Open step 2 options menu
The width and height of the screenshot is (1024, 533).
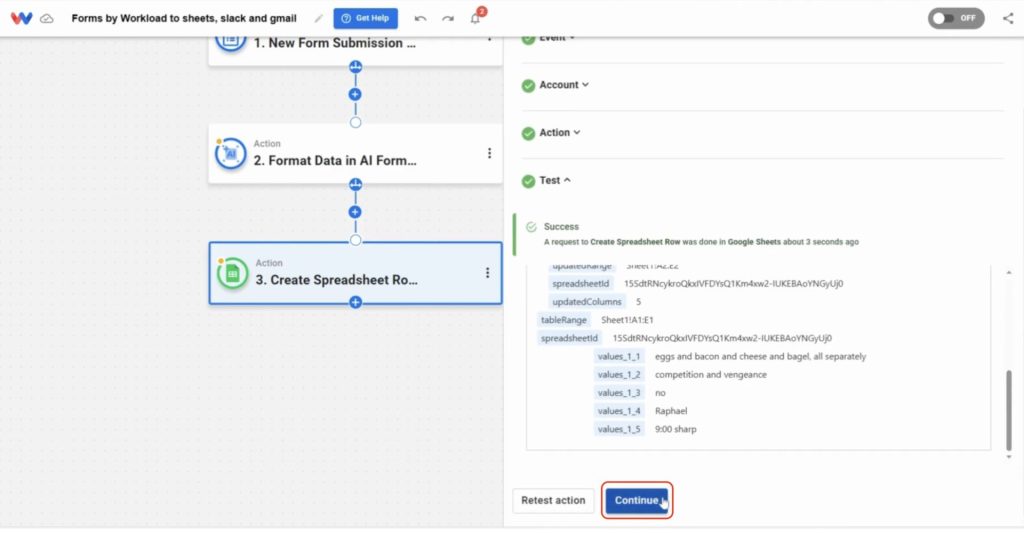pyautogui.click(x=489, y=153)
